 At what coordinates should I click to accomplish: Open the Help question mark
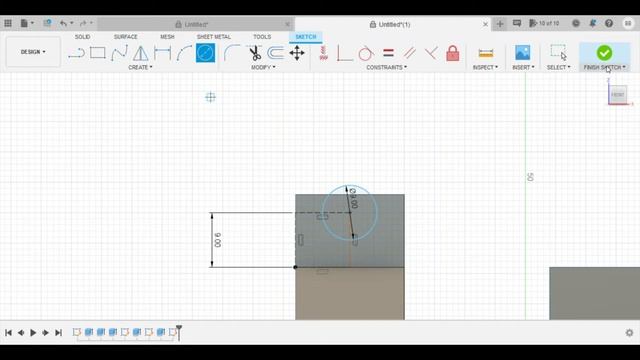pyautogui.click(x=609, y=23)
